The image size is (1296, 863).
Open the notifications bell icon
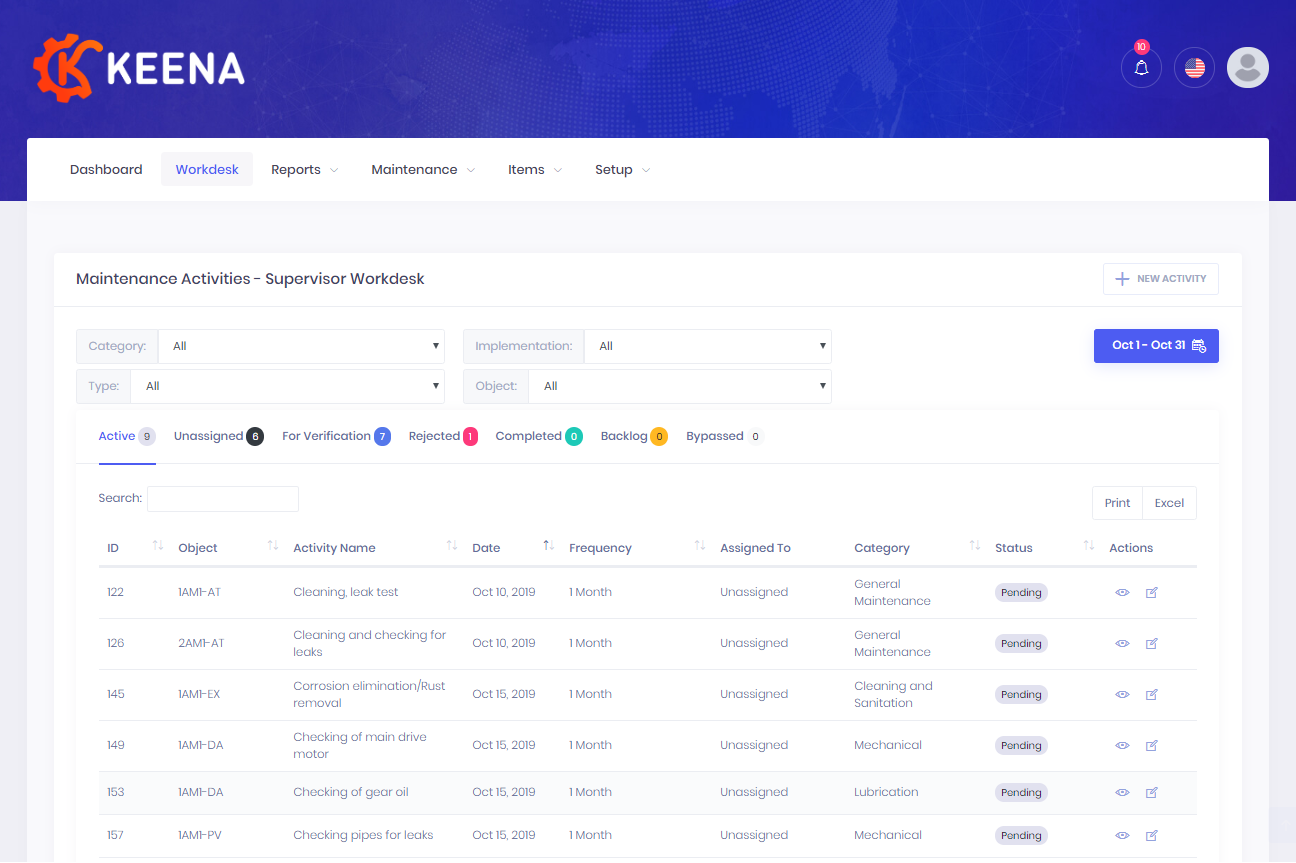coord(1141,68)
